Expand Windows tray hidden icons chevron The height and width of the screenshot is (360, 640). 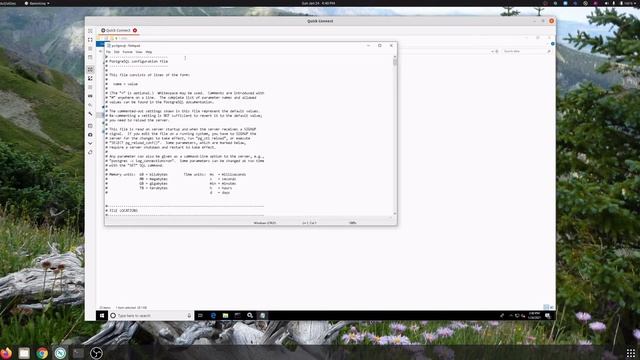pyautogui.click(x=511, y=316)
